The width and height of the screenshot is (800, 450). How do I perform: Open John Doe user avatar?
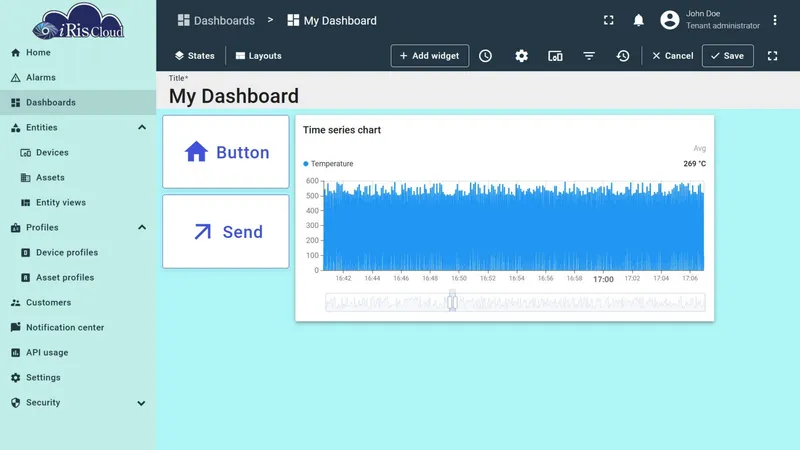point(669,20)
